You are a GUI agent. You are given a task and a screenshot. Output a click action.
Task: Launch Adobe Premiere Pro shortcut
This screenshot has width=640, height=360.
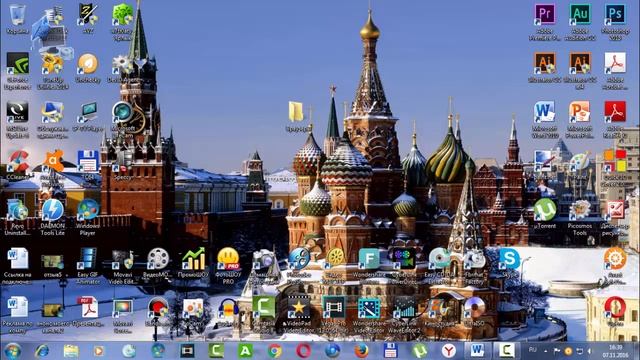click(544, 21)
